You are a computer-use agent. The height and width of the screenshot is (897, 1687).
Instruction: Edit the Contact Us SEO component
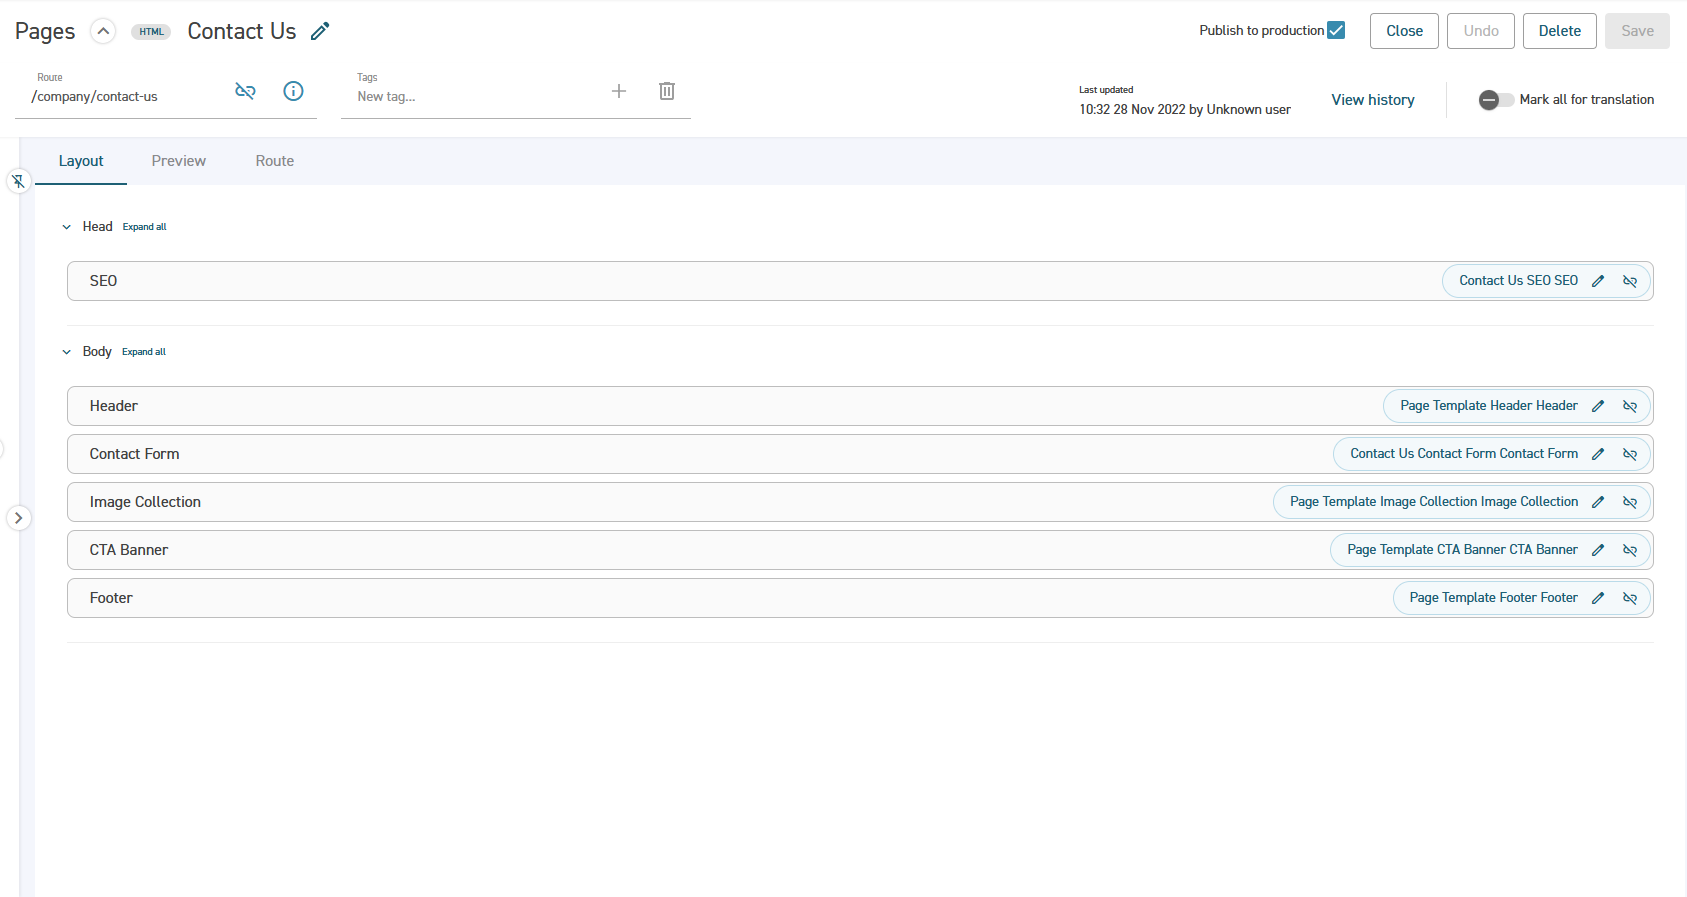point(1598,281)
